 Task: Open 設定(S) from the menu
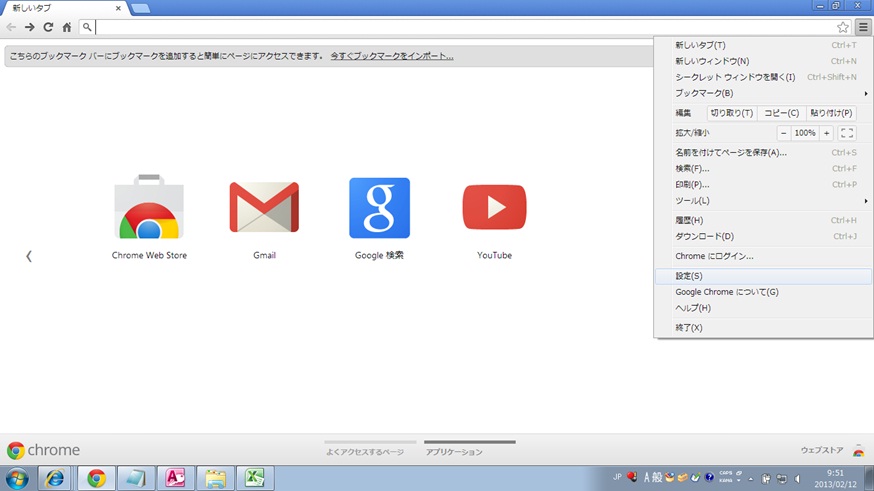coord(764,276)
